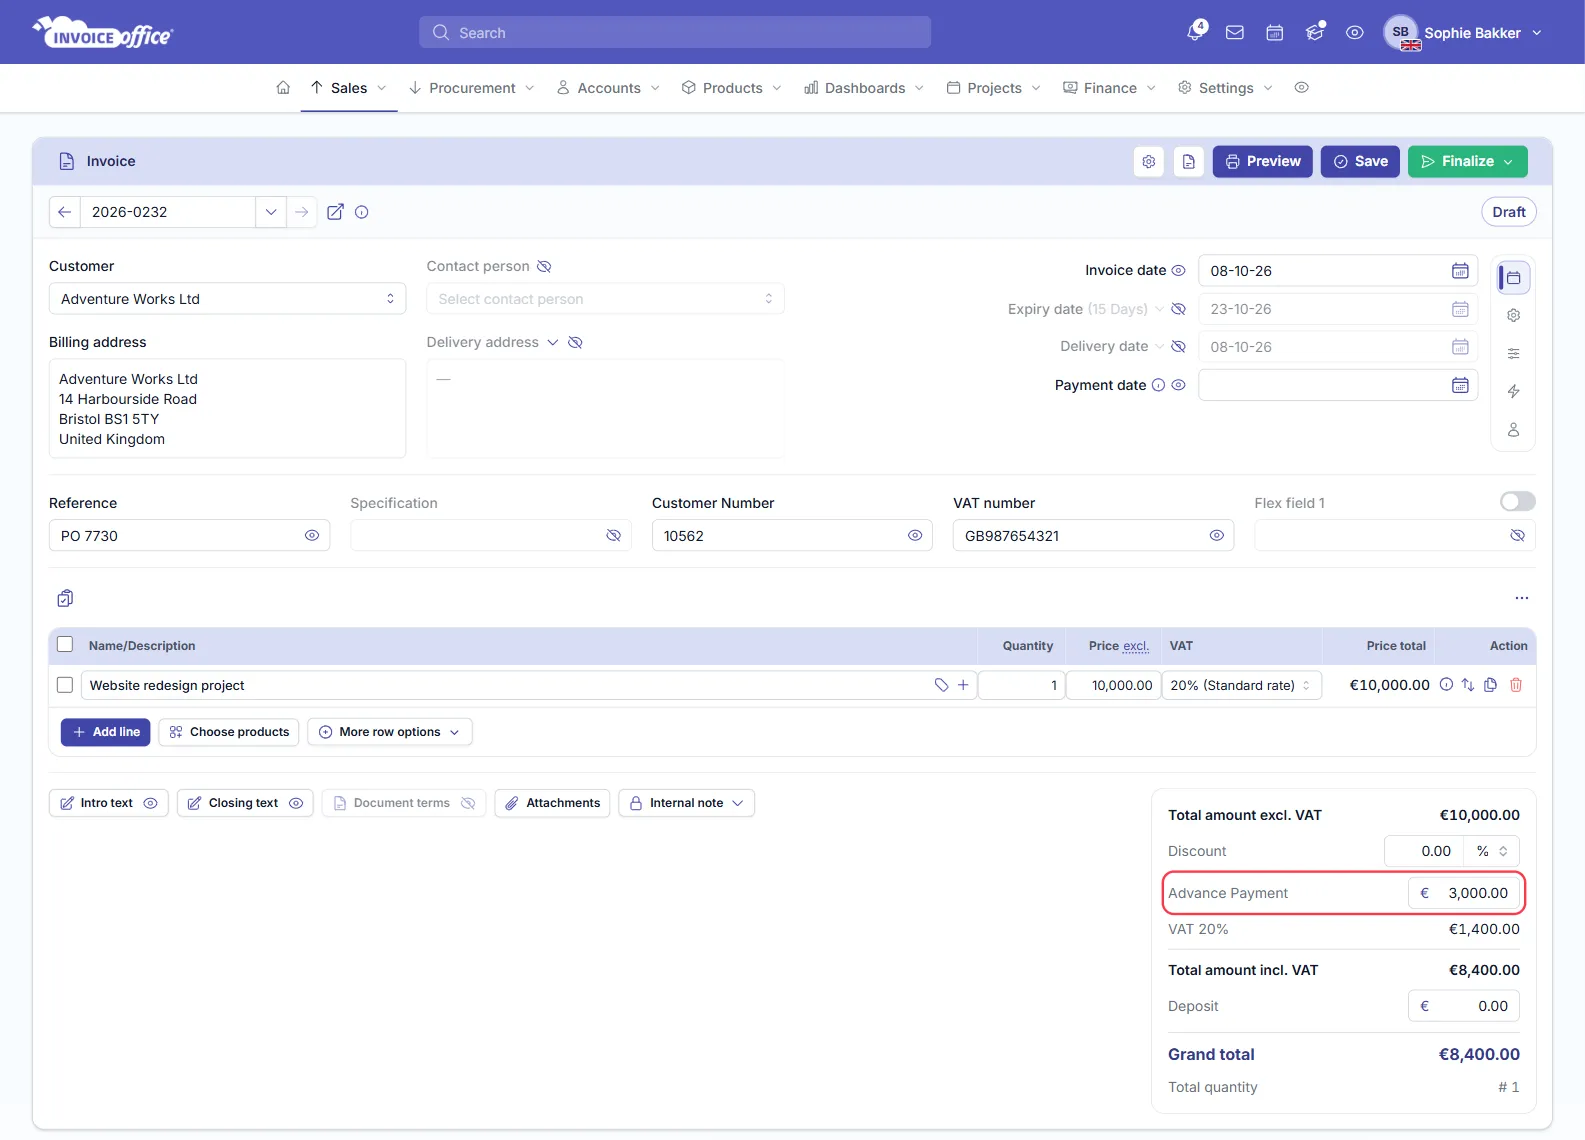Screen dimensions: 1585x1140
Task: Open Sophie Bakker user menu
Action: [x=1463, y=33]
